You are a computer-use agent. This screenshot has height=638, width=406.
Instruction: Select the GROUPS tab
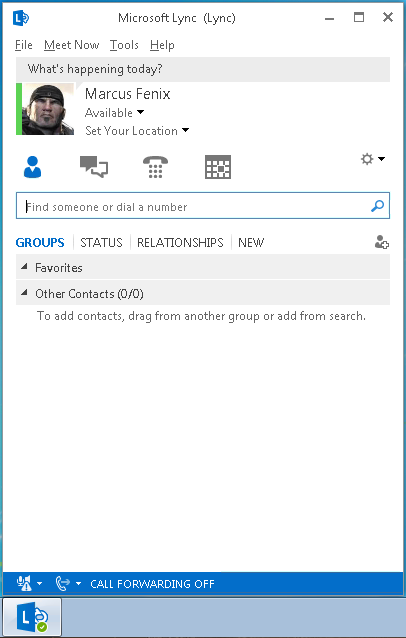40,243
